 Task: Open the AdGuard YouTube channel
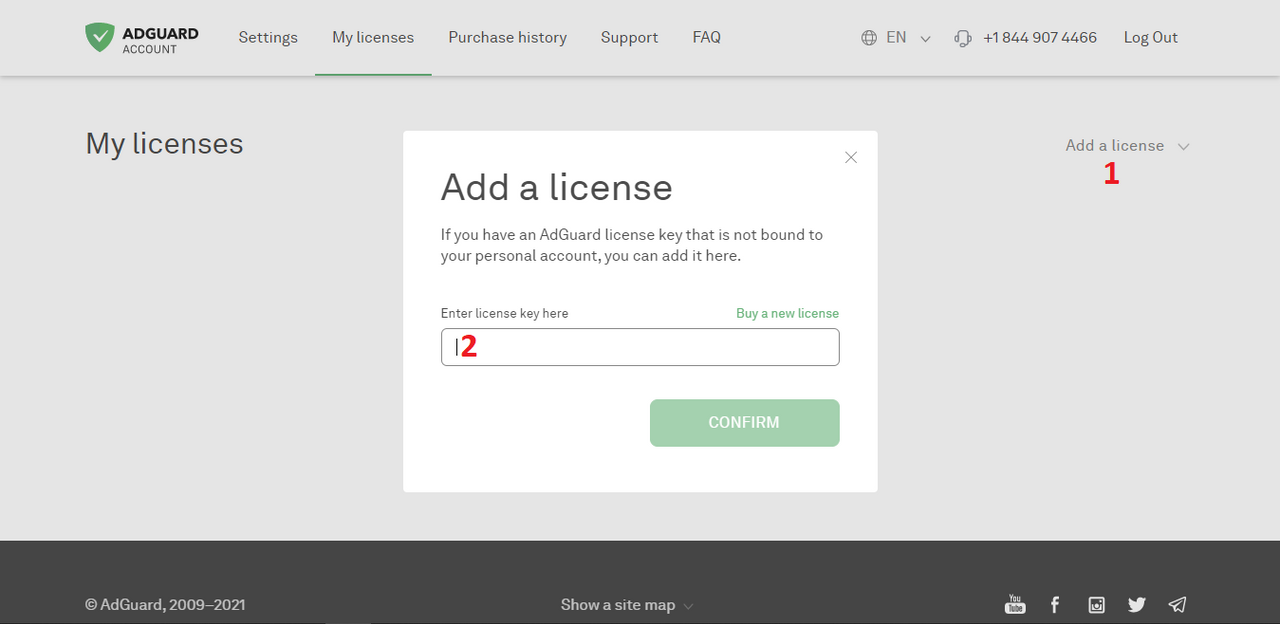pyautogui.click(x=1015, y=604)
